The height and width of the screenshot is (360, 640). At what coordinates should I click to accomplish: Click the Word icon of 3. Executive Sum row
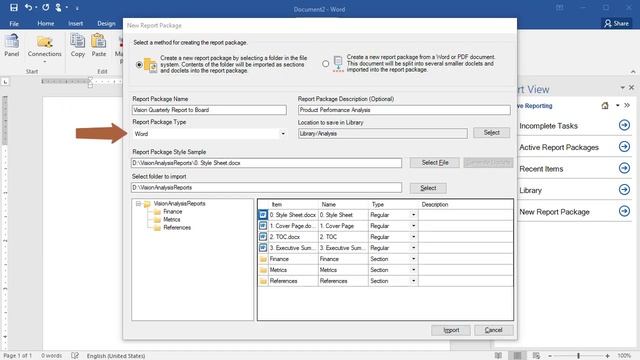click(x=263, y=248)
